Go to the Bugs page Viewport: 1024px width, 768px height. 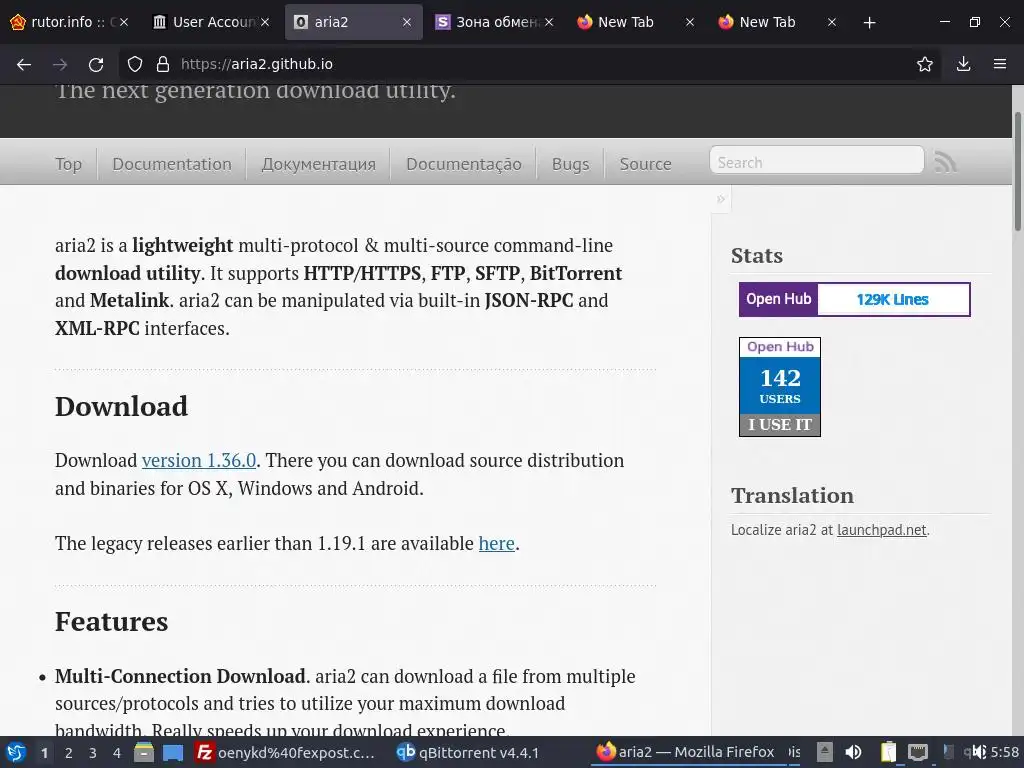(570, 163)
